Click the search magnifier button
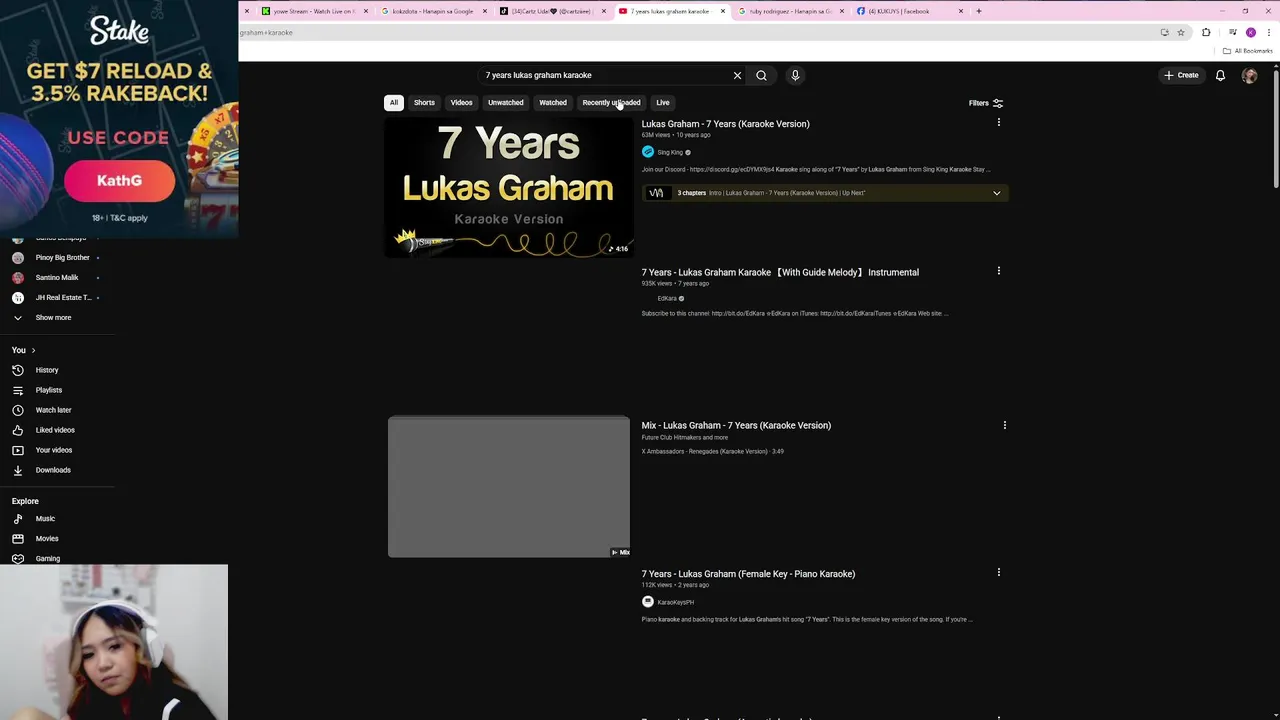This screenshot has width=1280, height=720. coord(761,75)
